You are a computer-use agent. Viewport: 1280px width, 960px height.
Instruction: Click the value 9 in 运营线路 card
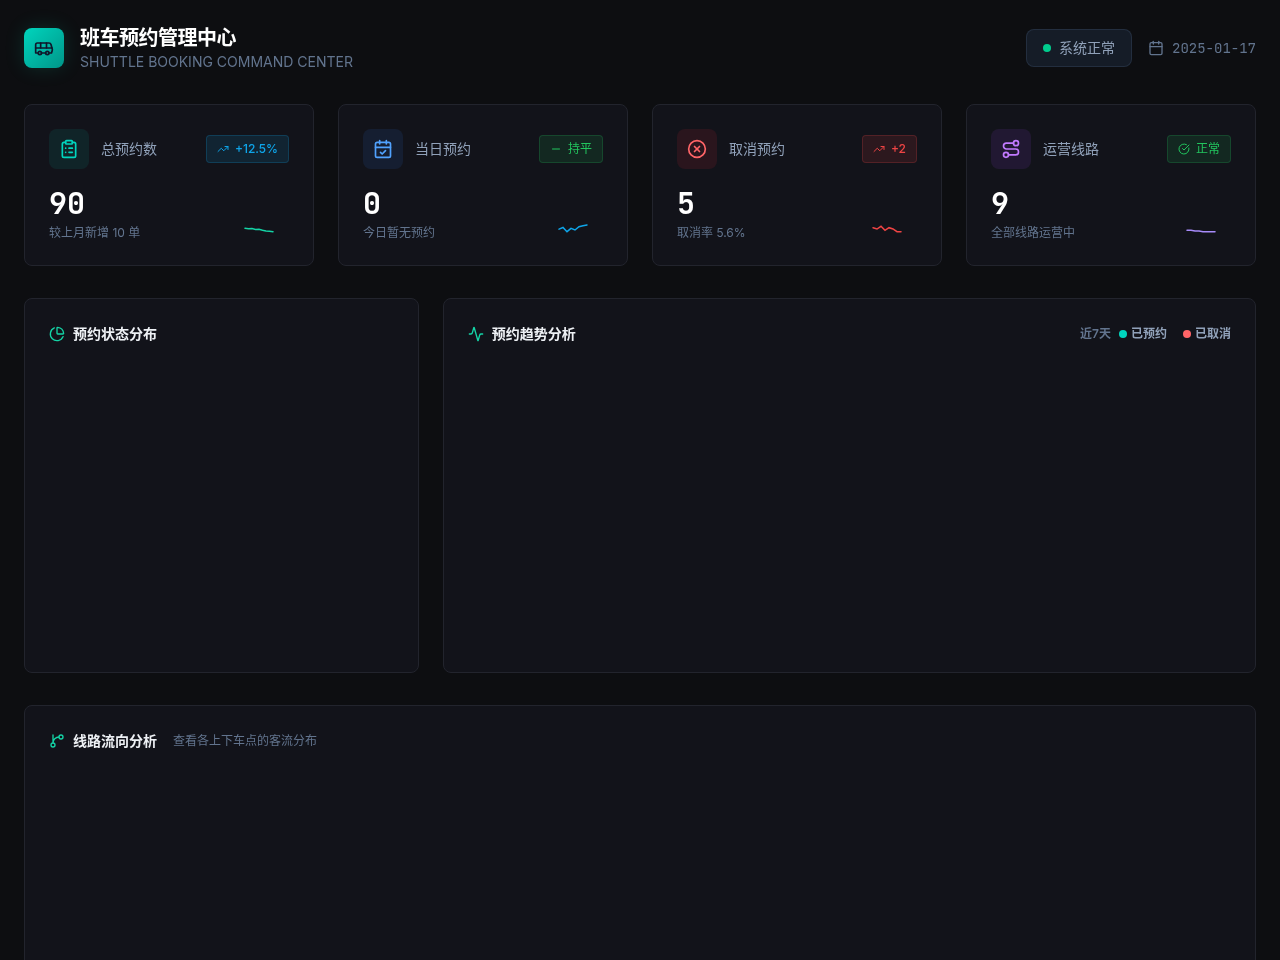(x=1000, y=204)
